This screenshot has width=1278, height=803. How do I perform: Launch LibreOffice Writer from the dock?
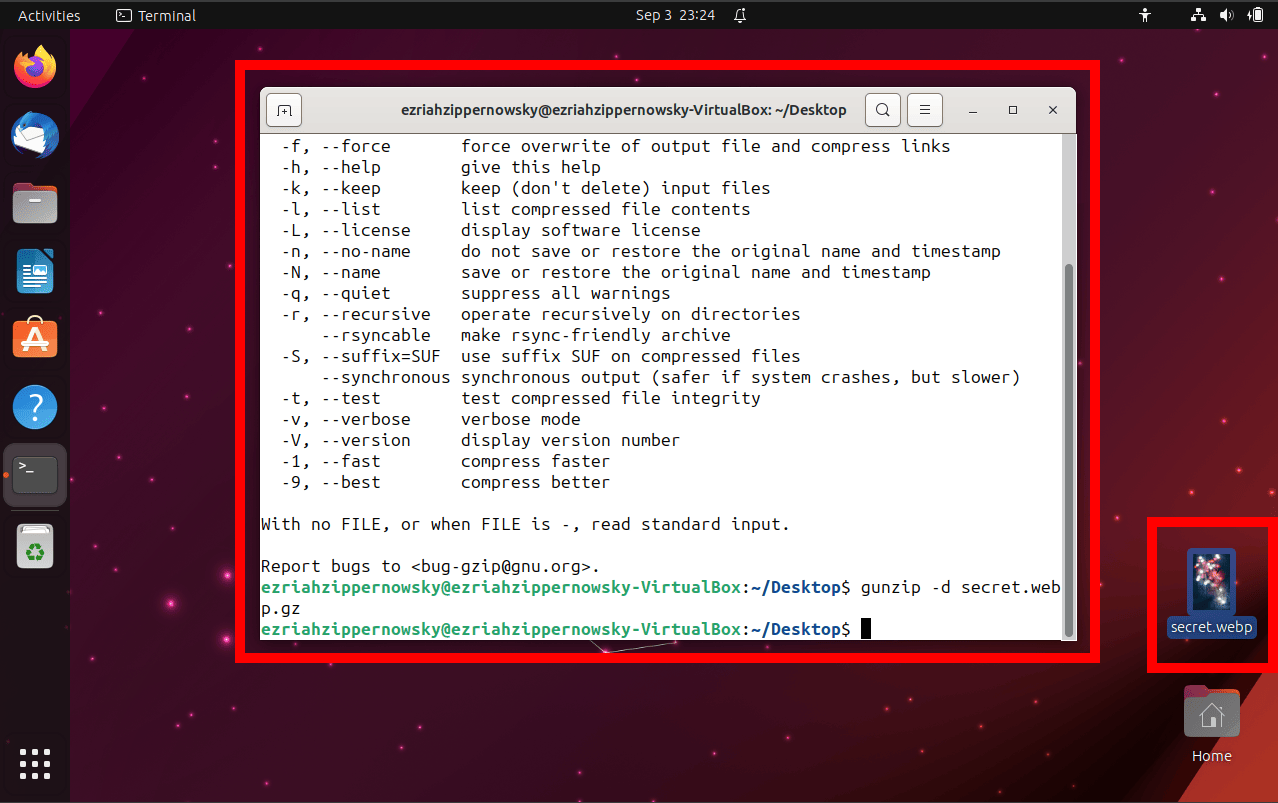point(35,271)
